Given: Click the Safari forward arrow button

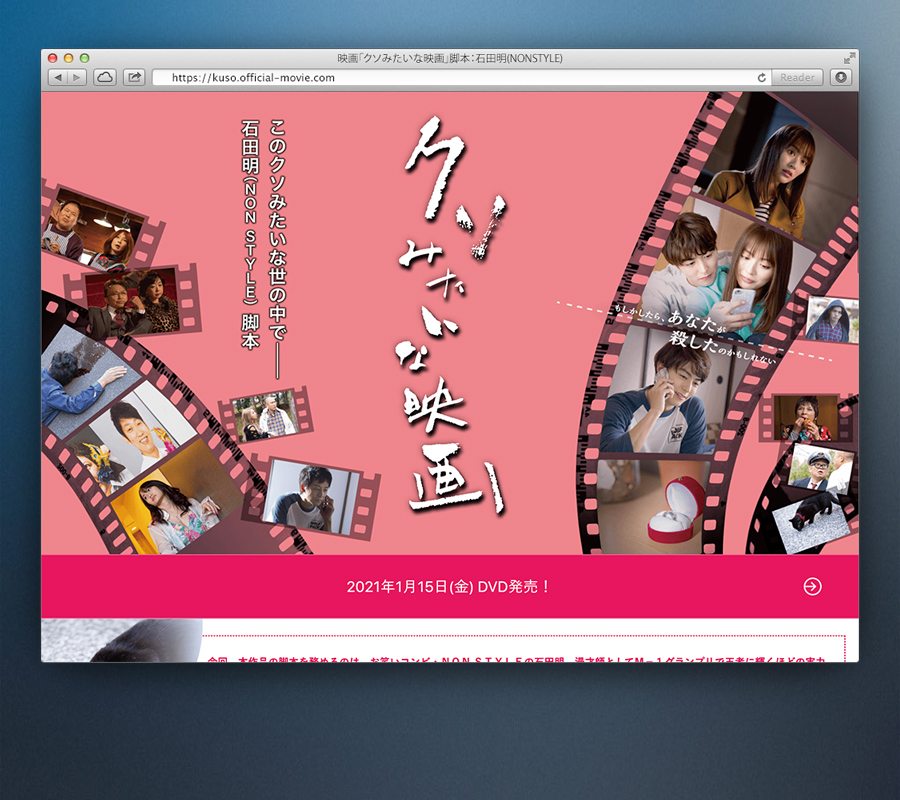Looking at the screenshot, I should click(x=77, y=77).
